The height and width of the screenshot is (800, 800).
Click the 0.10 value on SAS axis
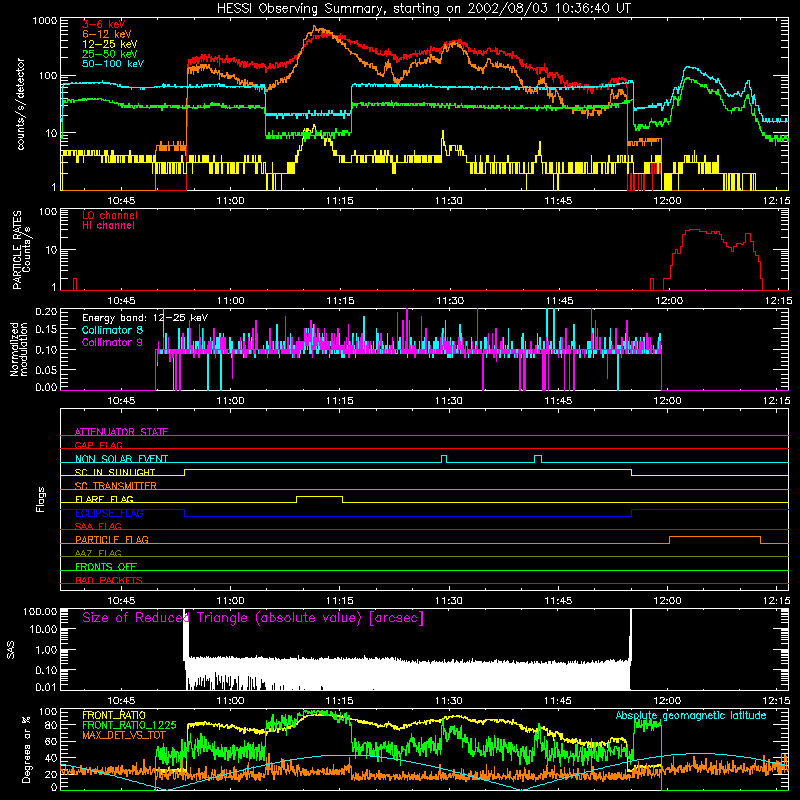pos(46,670)
